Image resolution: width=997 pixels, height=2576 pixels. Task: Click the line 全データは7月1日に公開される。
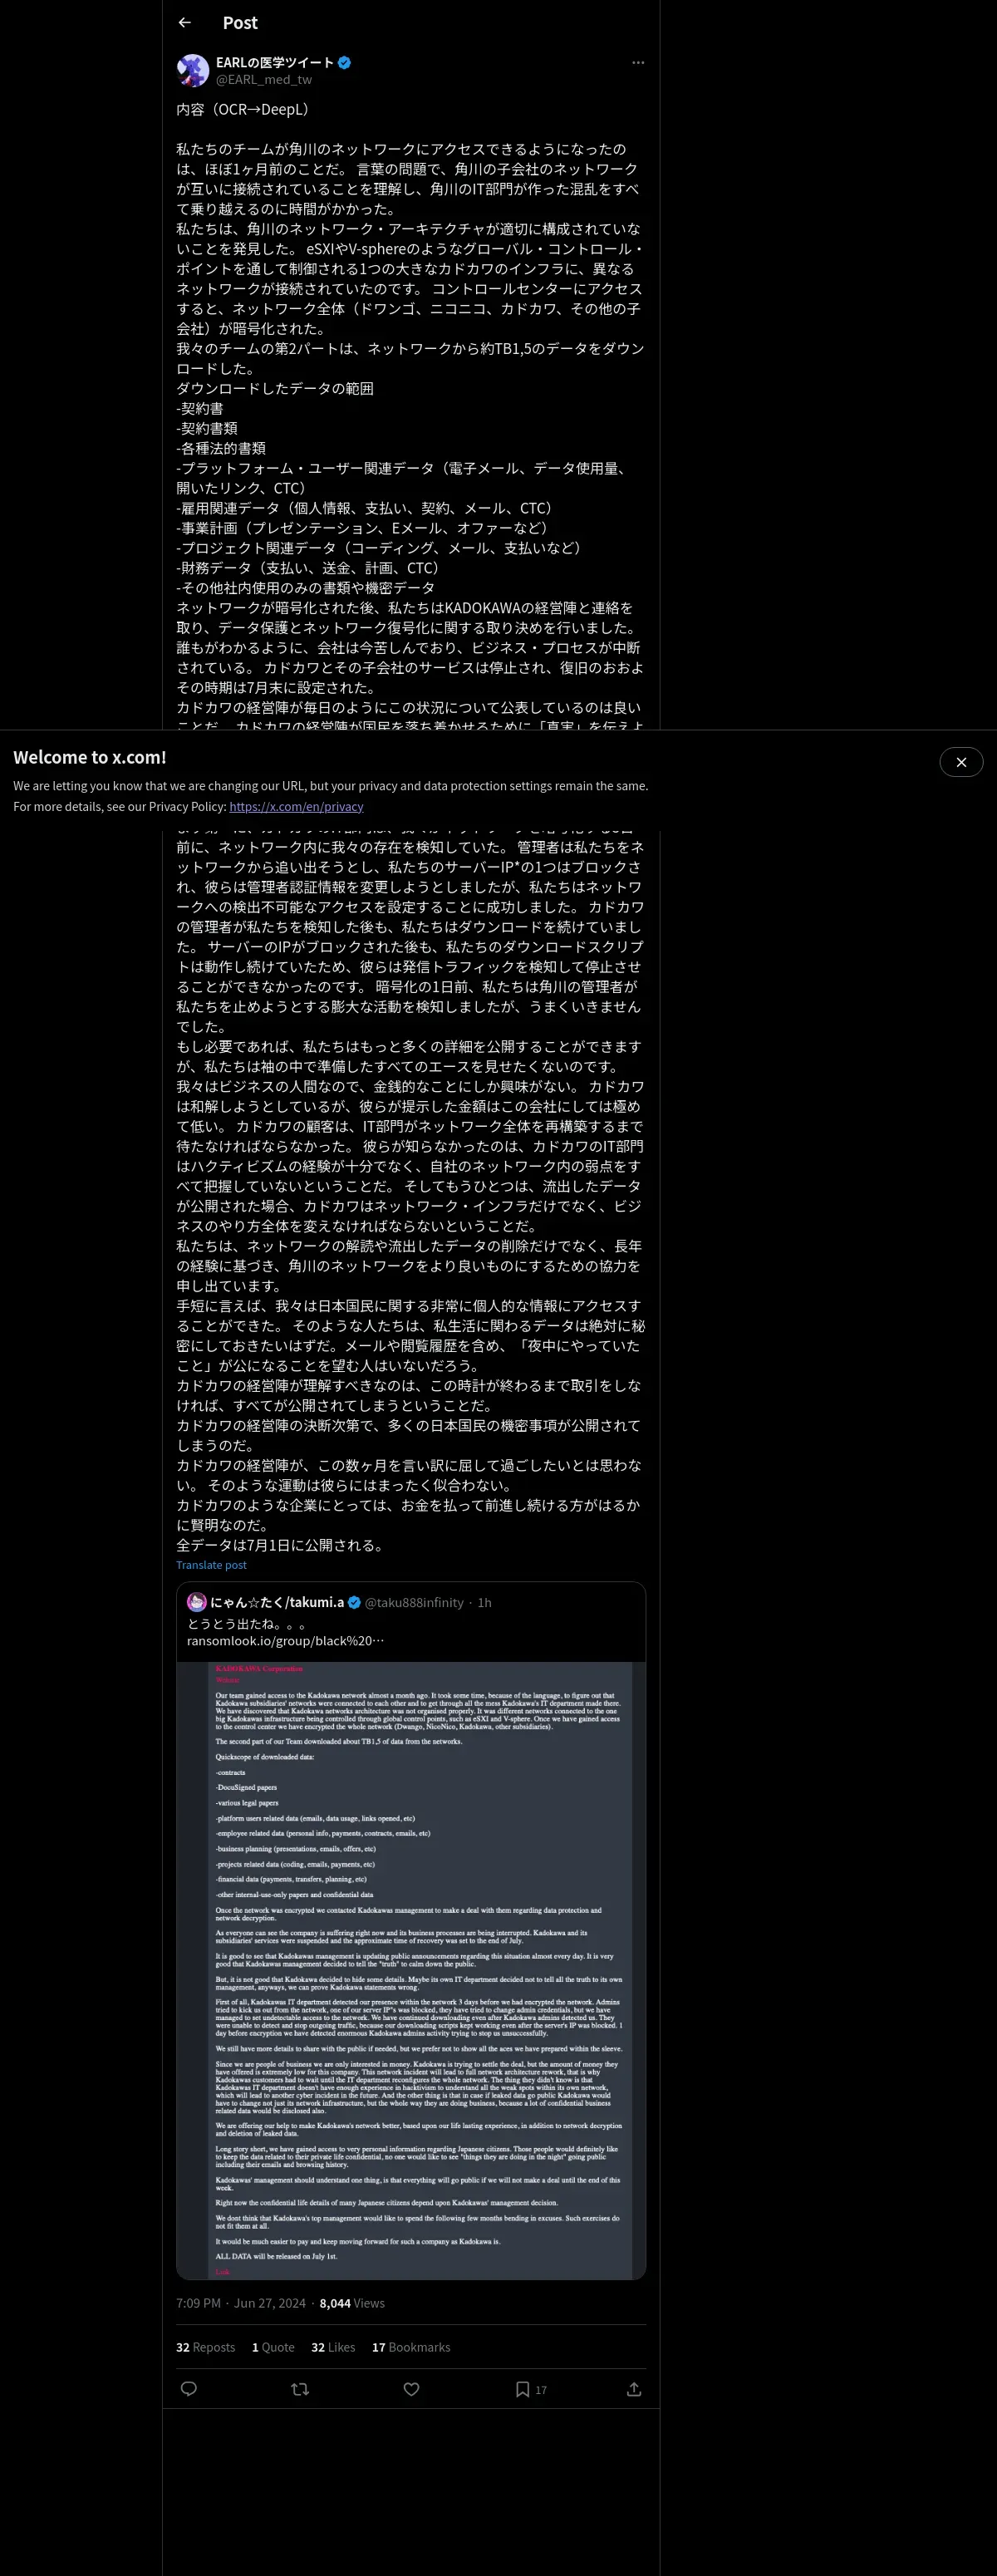(x=282, y=1545)
